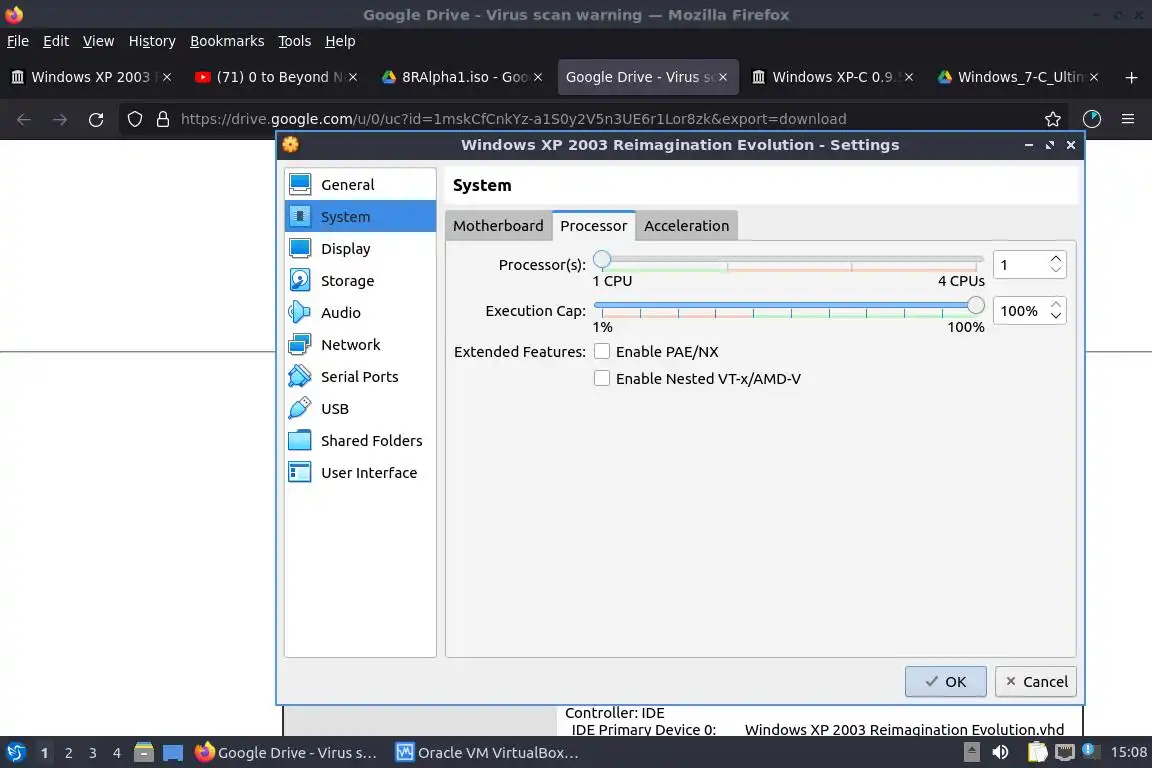Close the Windows XP 2003 browser tab
The width and height of the screenshot is (1152, 768).
coord(167,77)
